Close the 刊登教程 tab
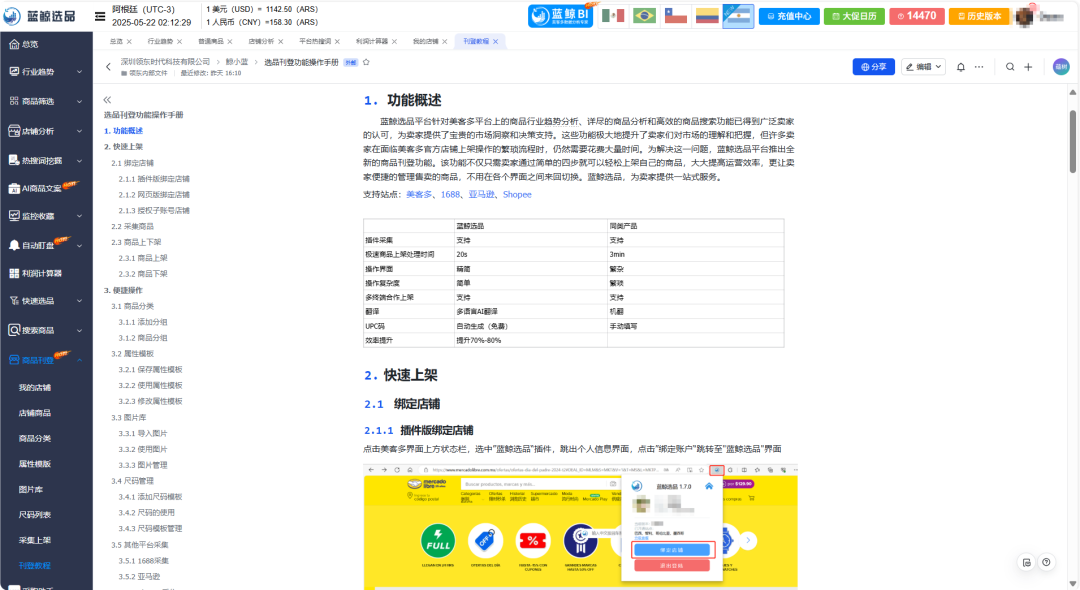This screenshot has height=590, width=1080. click(x=495, y=42)
